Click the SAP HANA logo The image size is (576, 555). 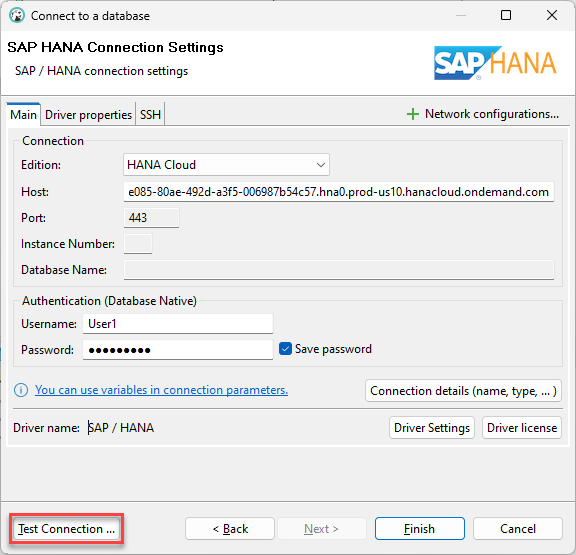click(x=495, y=63)
